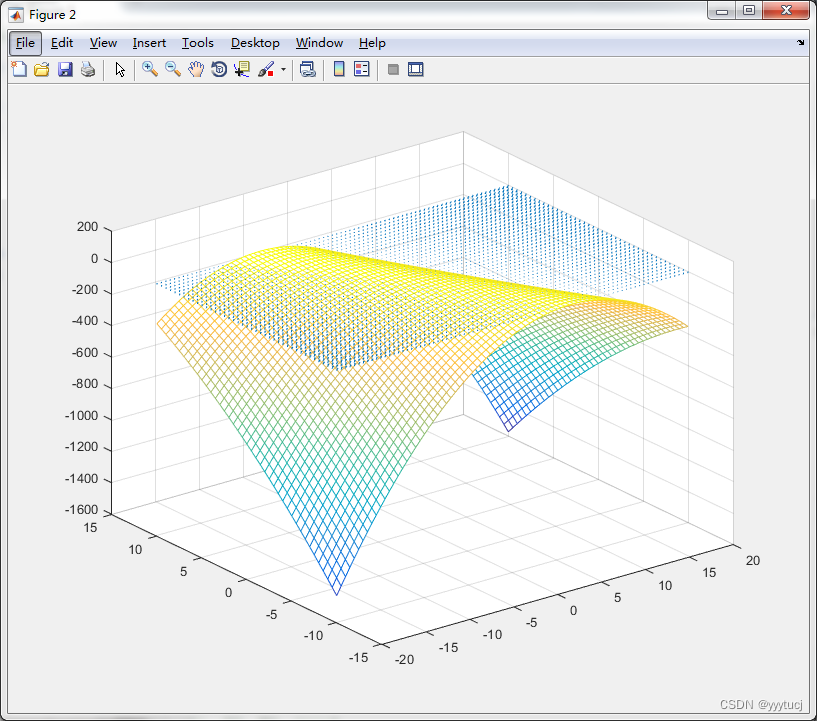817x721 pixels.
Task: Open the Tools menu
Action: tap(197, 43)
